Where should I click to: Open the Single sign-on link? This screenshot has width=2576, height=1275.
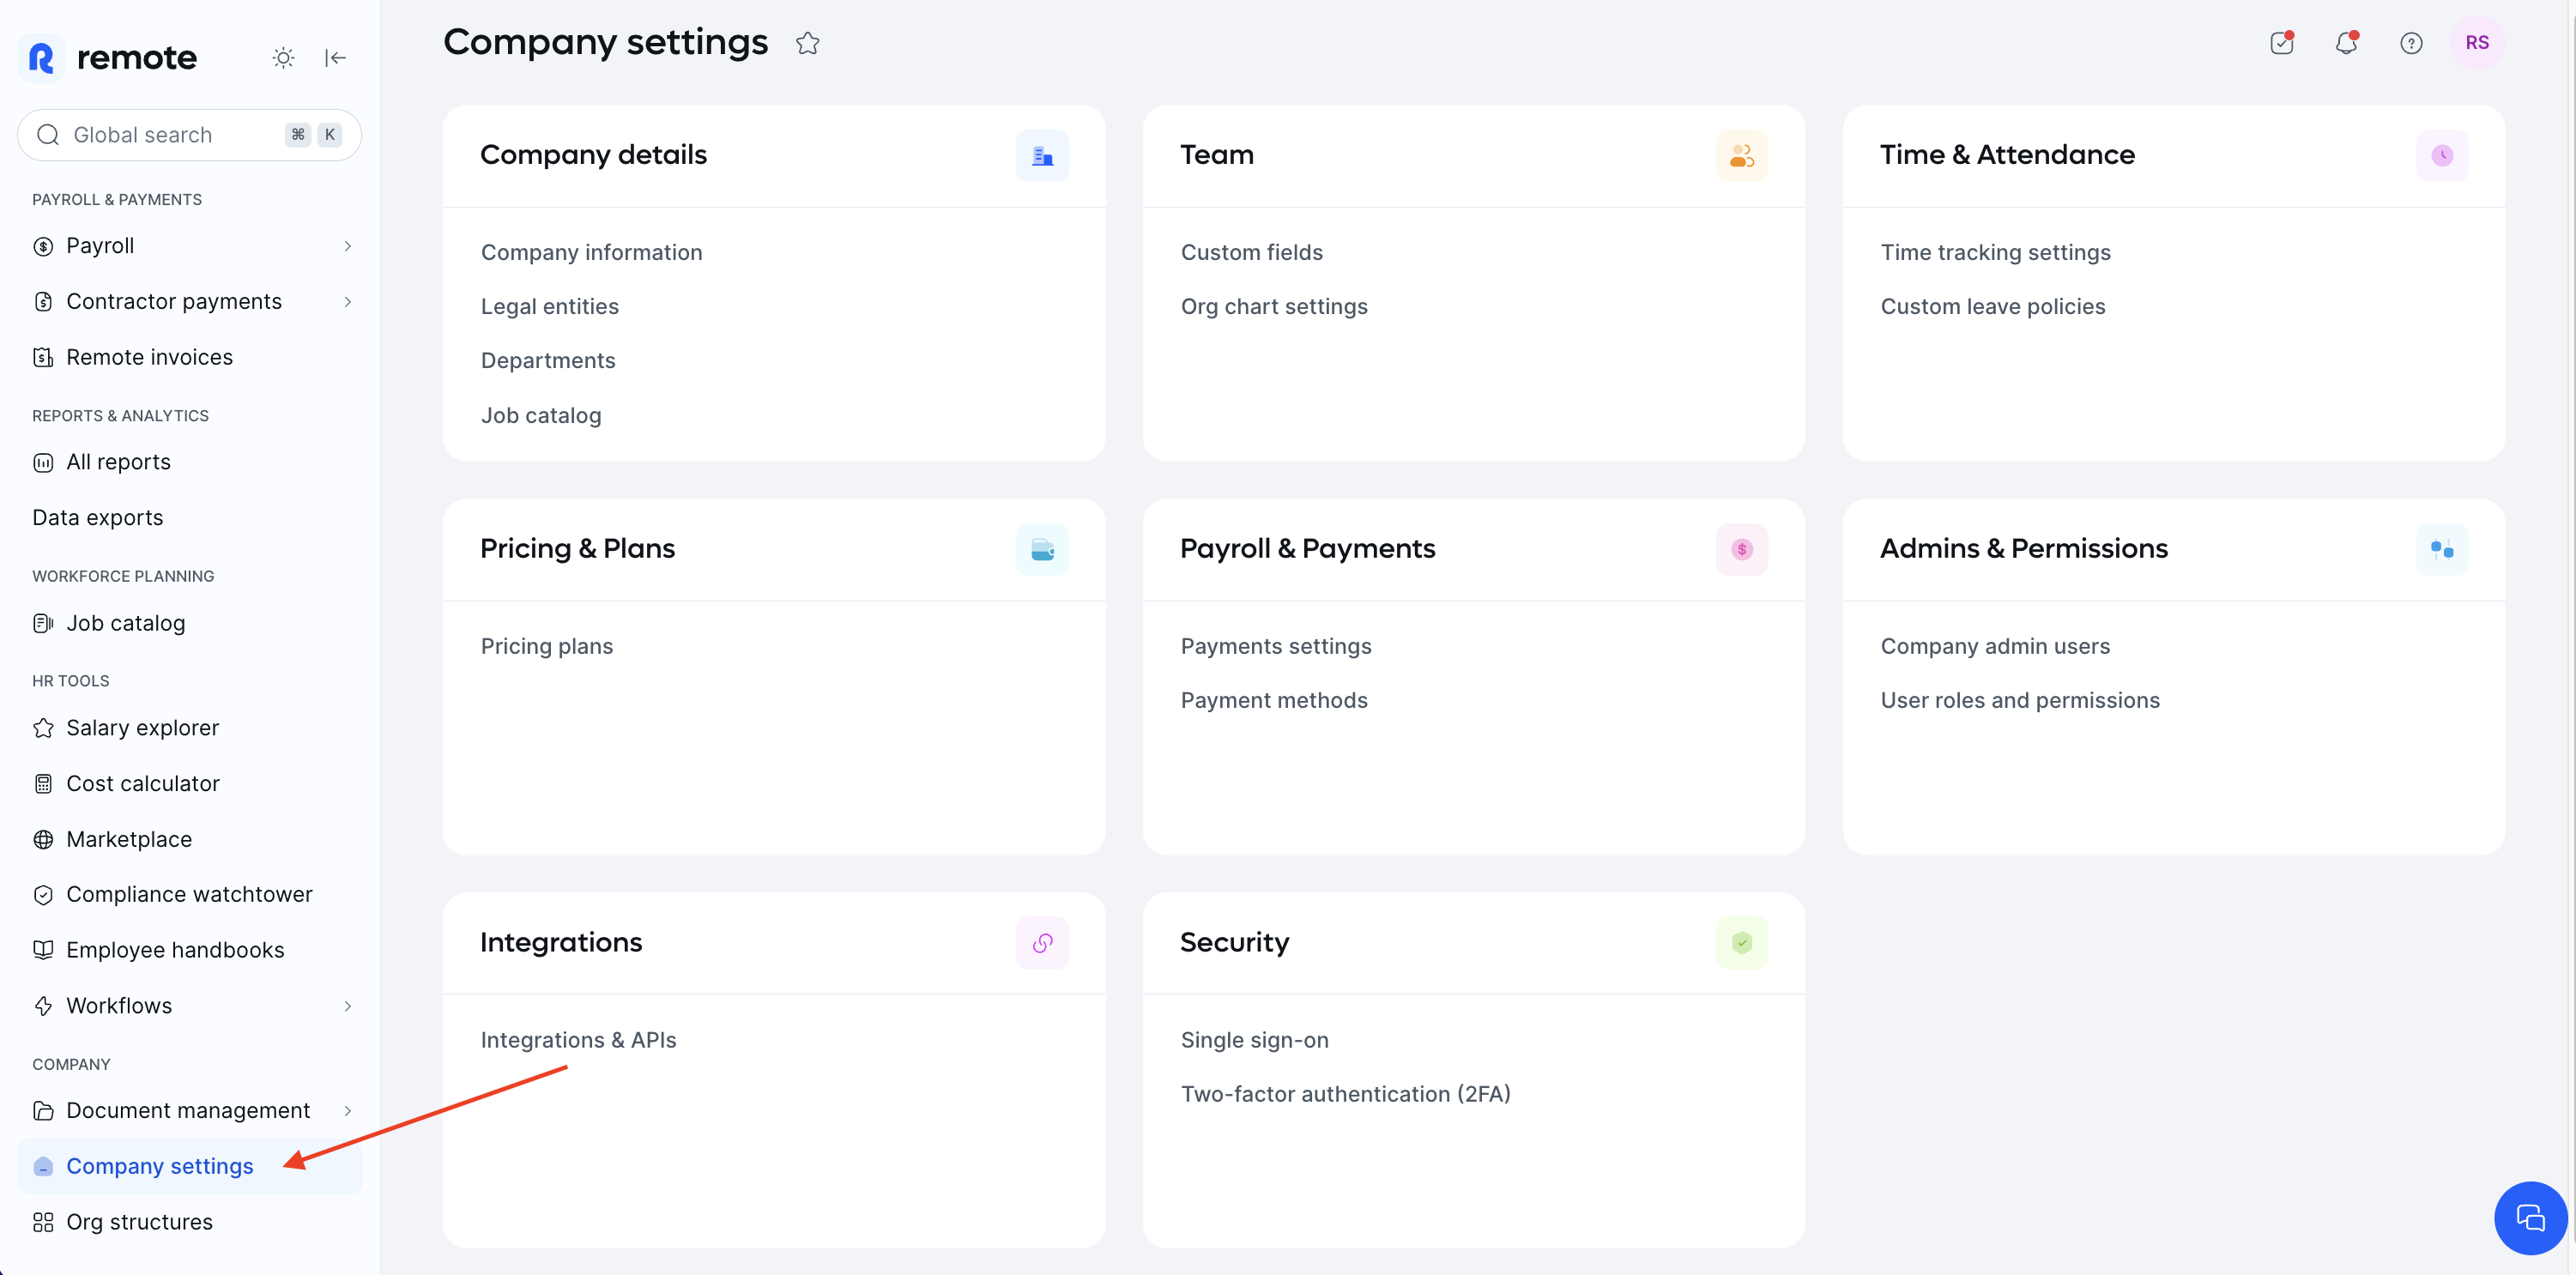coord(1254,1041)
